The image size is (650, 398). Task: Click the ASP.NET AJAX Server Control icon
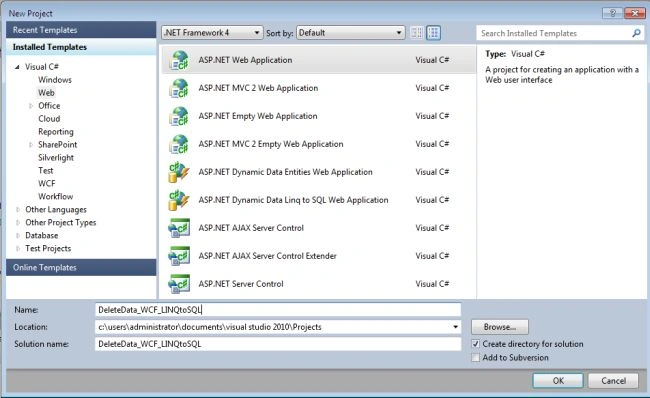tap(179, 228)
